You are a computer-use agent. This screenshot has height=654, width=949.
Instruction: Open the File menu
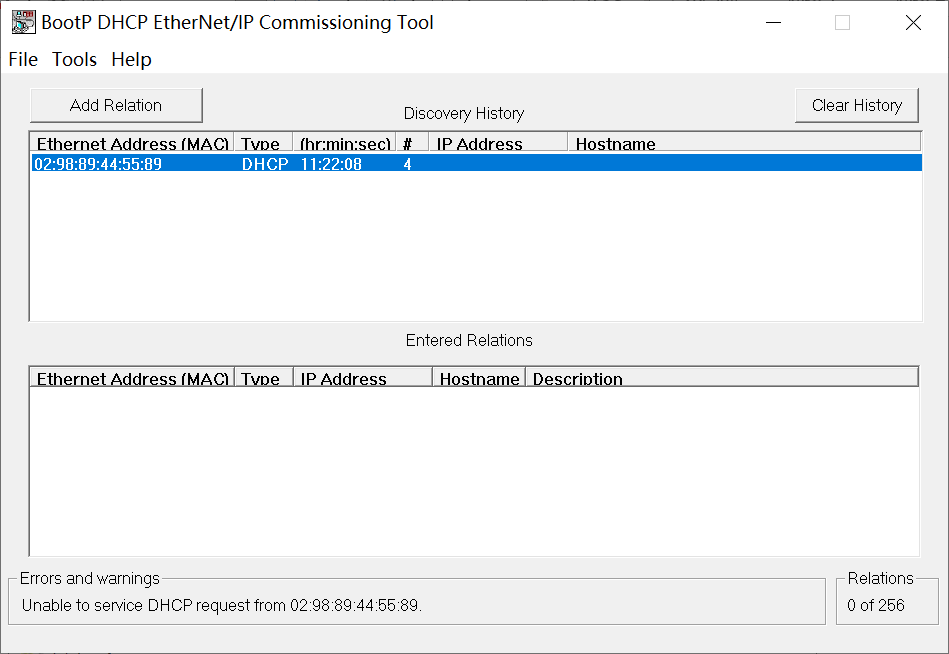pyautogui.click(x=23, y=60)
